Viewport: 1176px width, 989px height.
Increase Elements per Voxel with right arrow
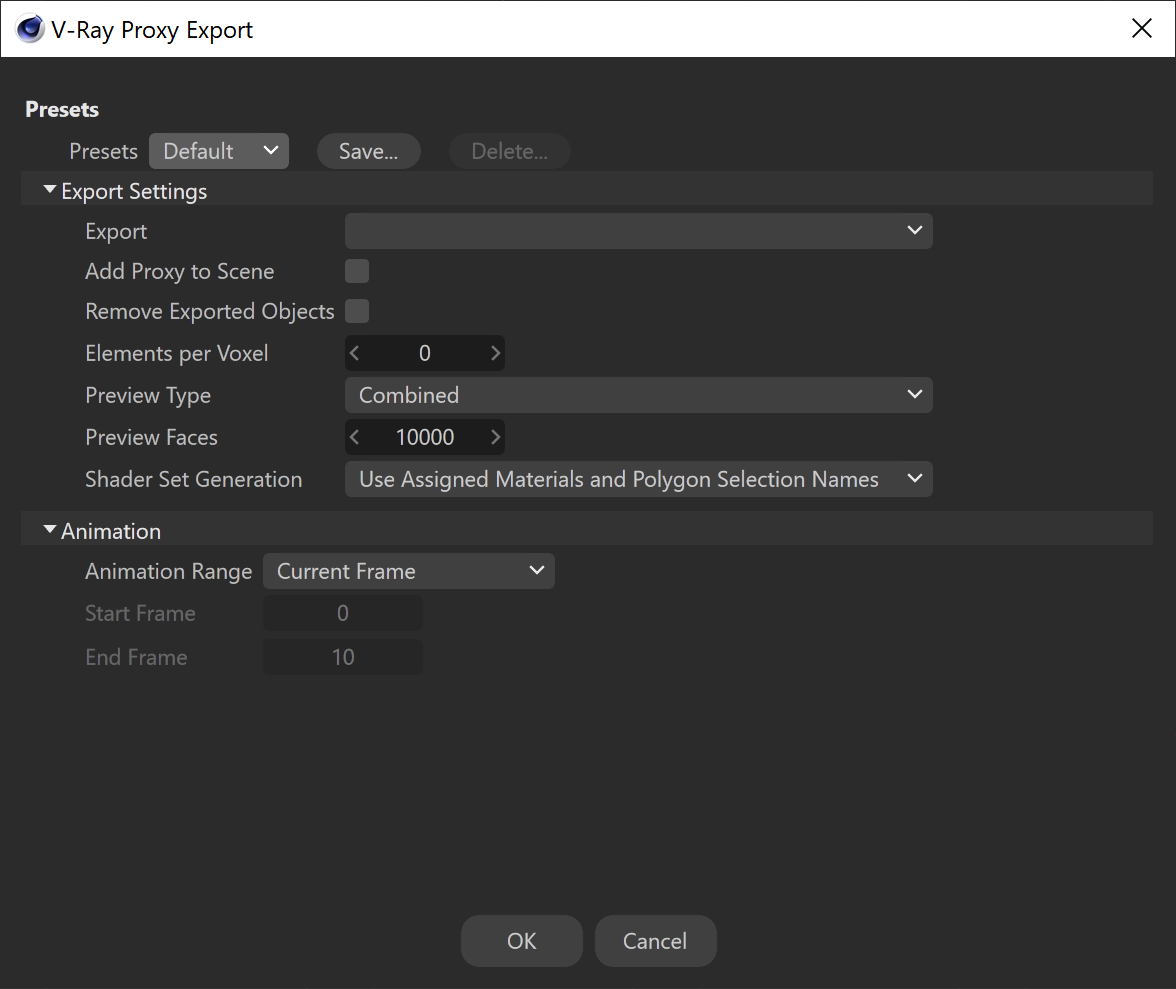pyautogui.click(x=495, y=353)
